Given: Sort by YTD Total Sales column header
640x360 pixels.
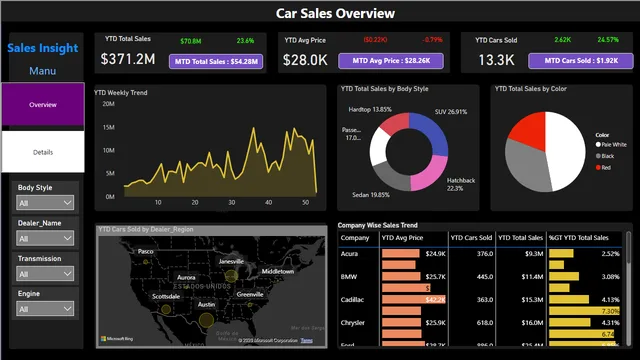Looking at the screenshot, I should (x=520, y=238).
